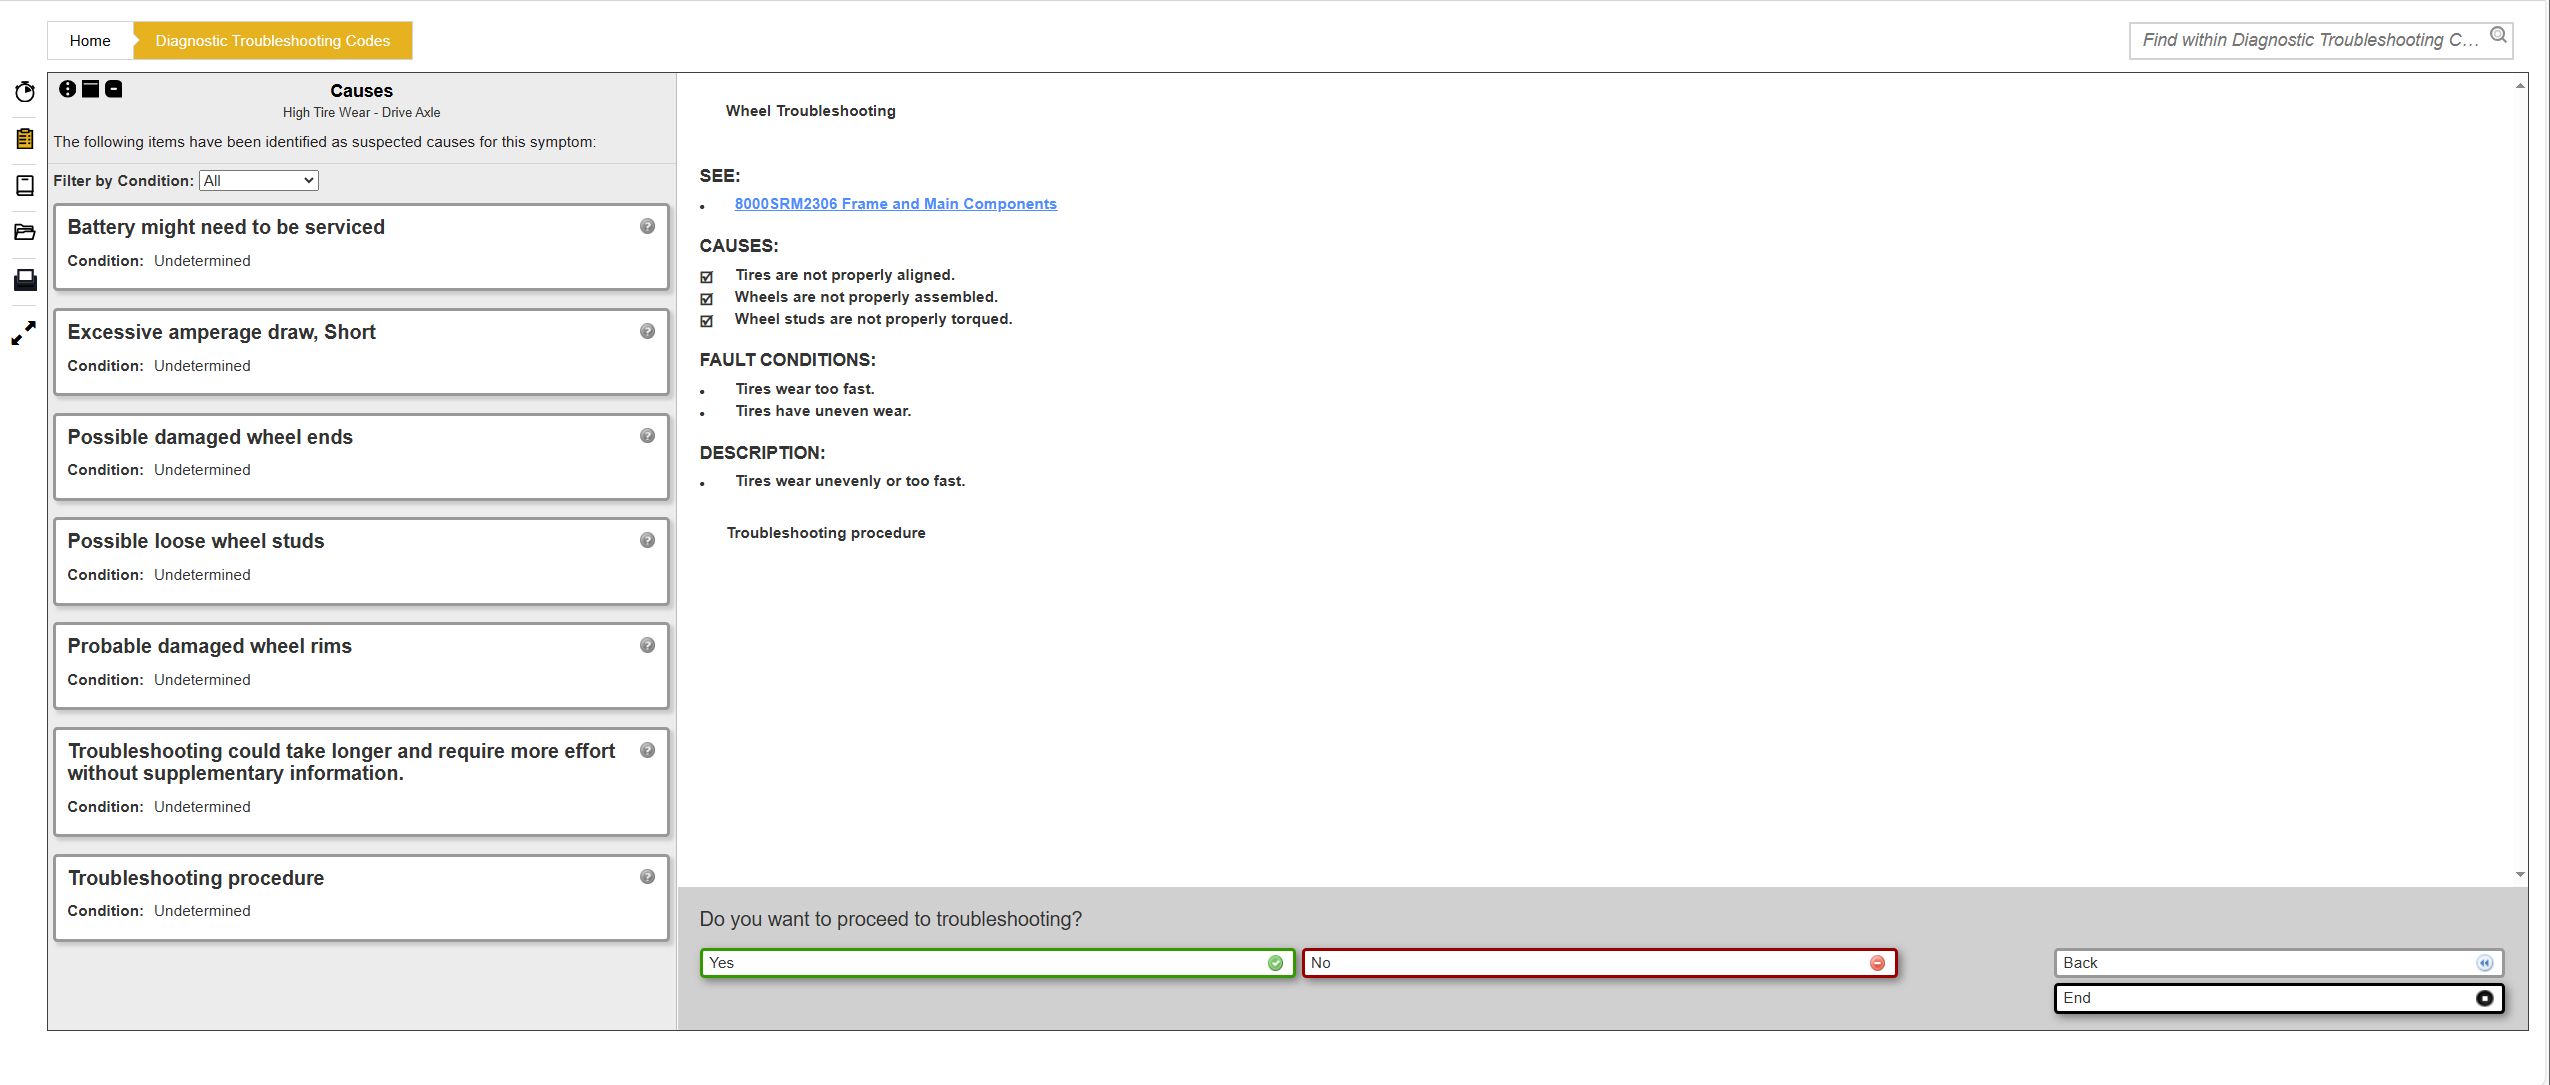
Task: Click the Wheel Troubleshooting heading text
Action: tap(810, 111)
